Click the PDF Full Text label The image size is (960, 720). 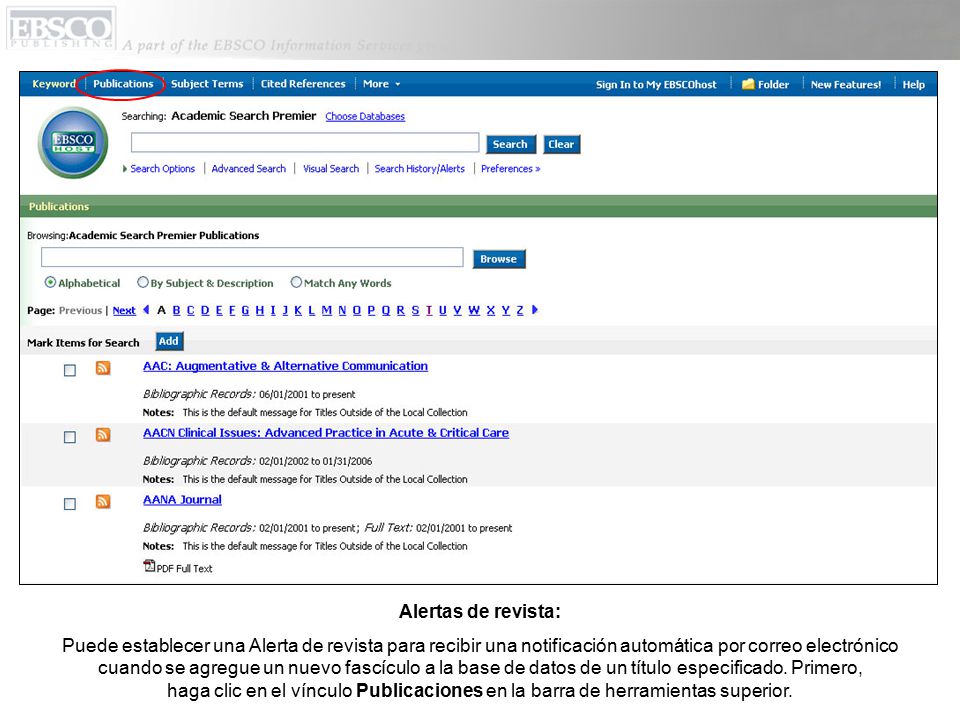[x=184, y=569]
